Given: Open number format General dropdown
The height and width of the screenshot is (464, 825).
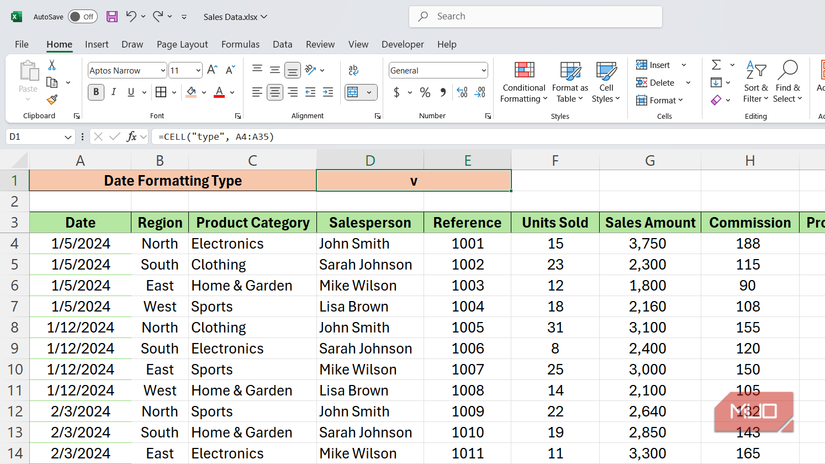Looking at the screenshot, I should (x=483, y=70).
